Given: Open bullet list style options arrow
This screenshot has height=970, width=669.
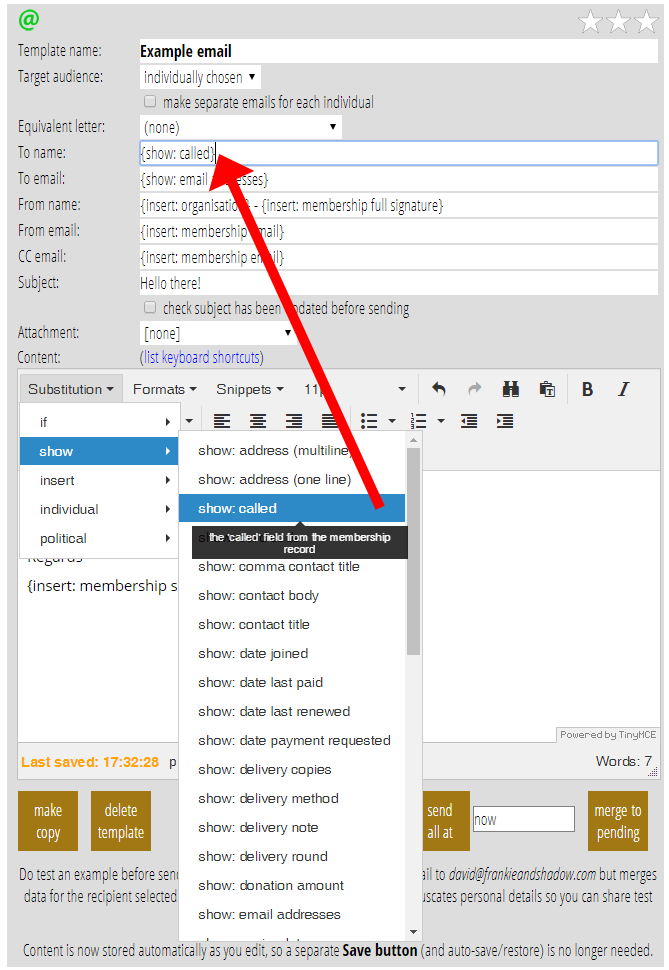Looking at the screenshot, I should [392, 421].
